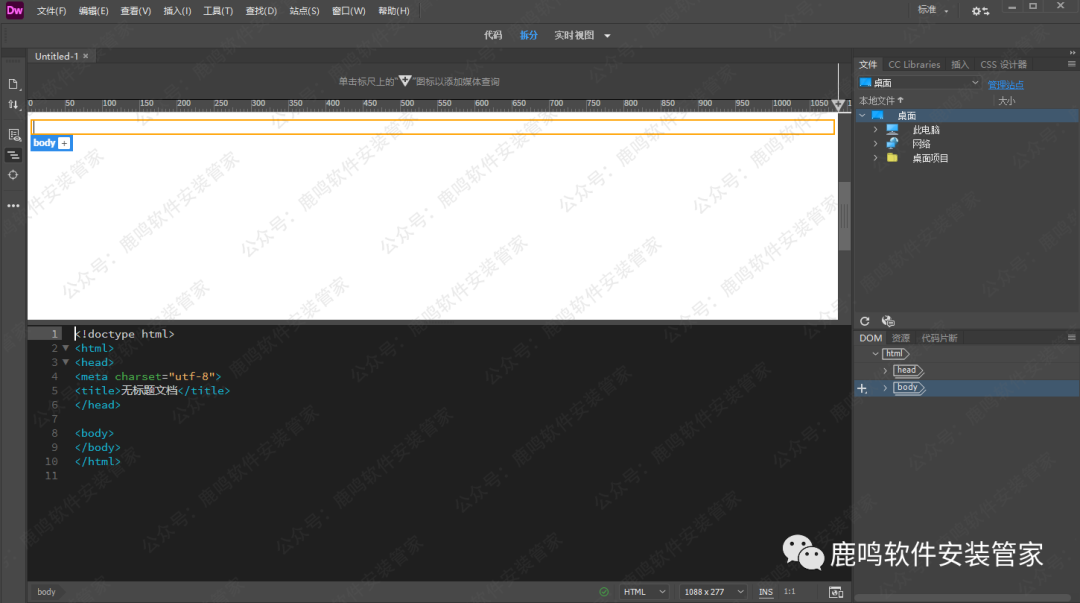Click the Open Documents icon in left toolbar
The width and height of the screenshot is (1080, 603).
13,85
